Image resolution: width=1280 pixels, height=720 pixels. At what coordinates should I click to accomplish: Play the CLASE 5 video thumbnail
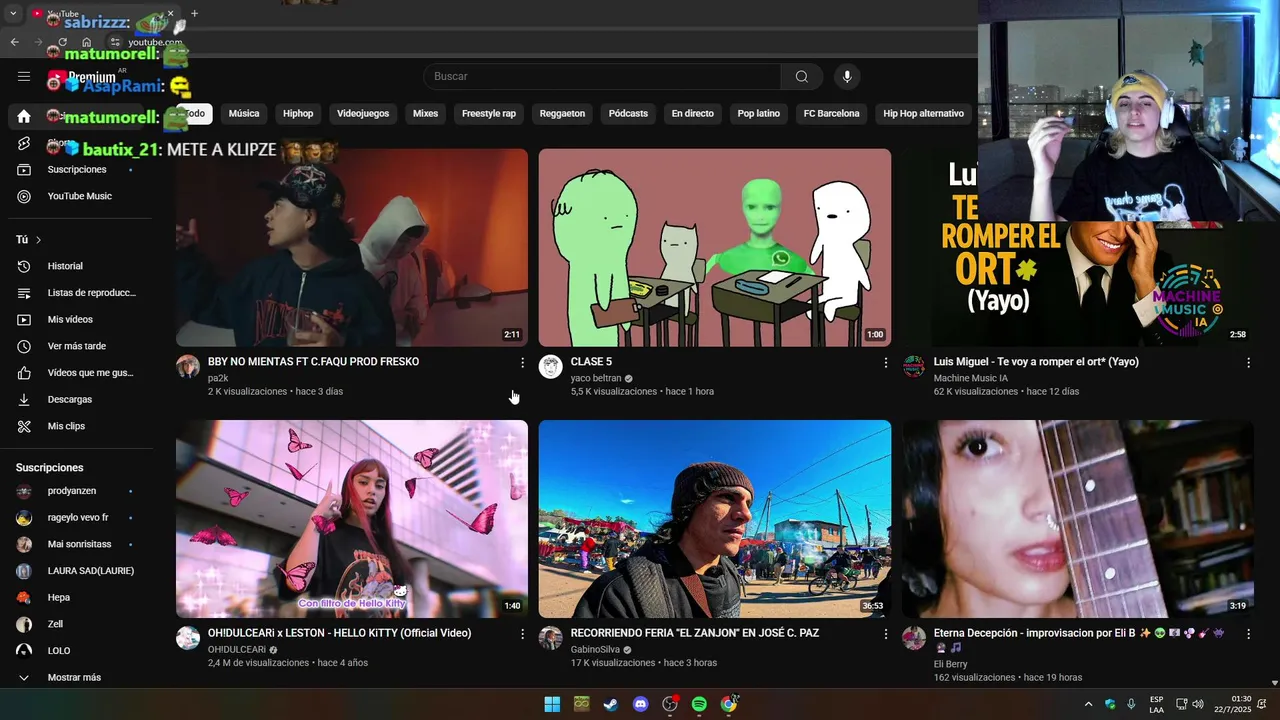pos(715,248)
